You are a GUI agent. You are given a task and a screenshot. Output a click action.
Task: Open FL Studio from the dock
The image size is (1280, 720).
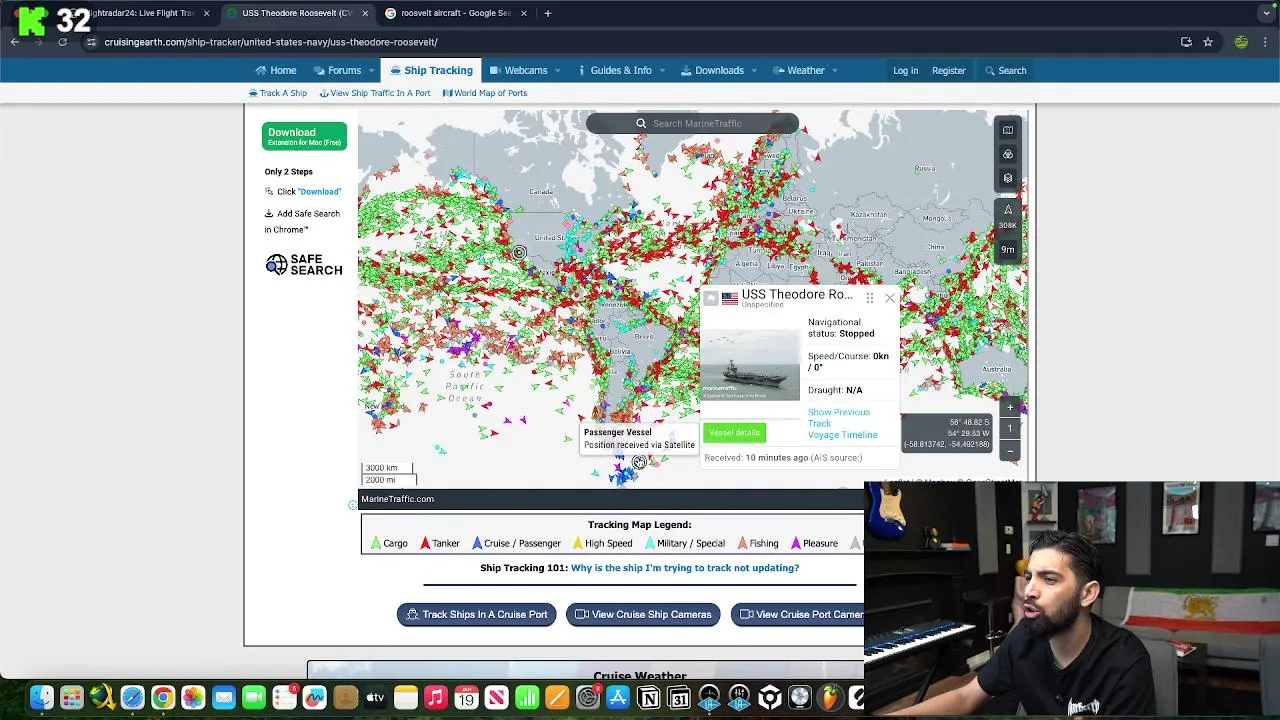831,697
